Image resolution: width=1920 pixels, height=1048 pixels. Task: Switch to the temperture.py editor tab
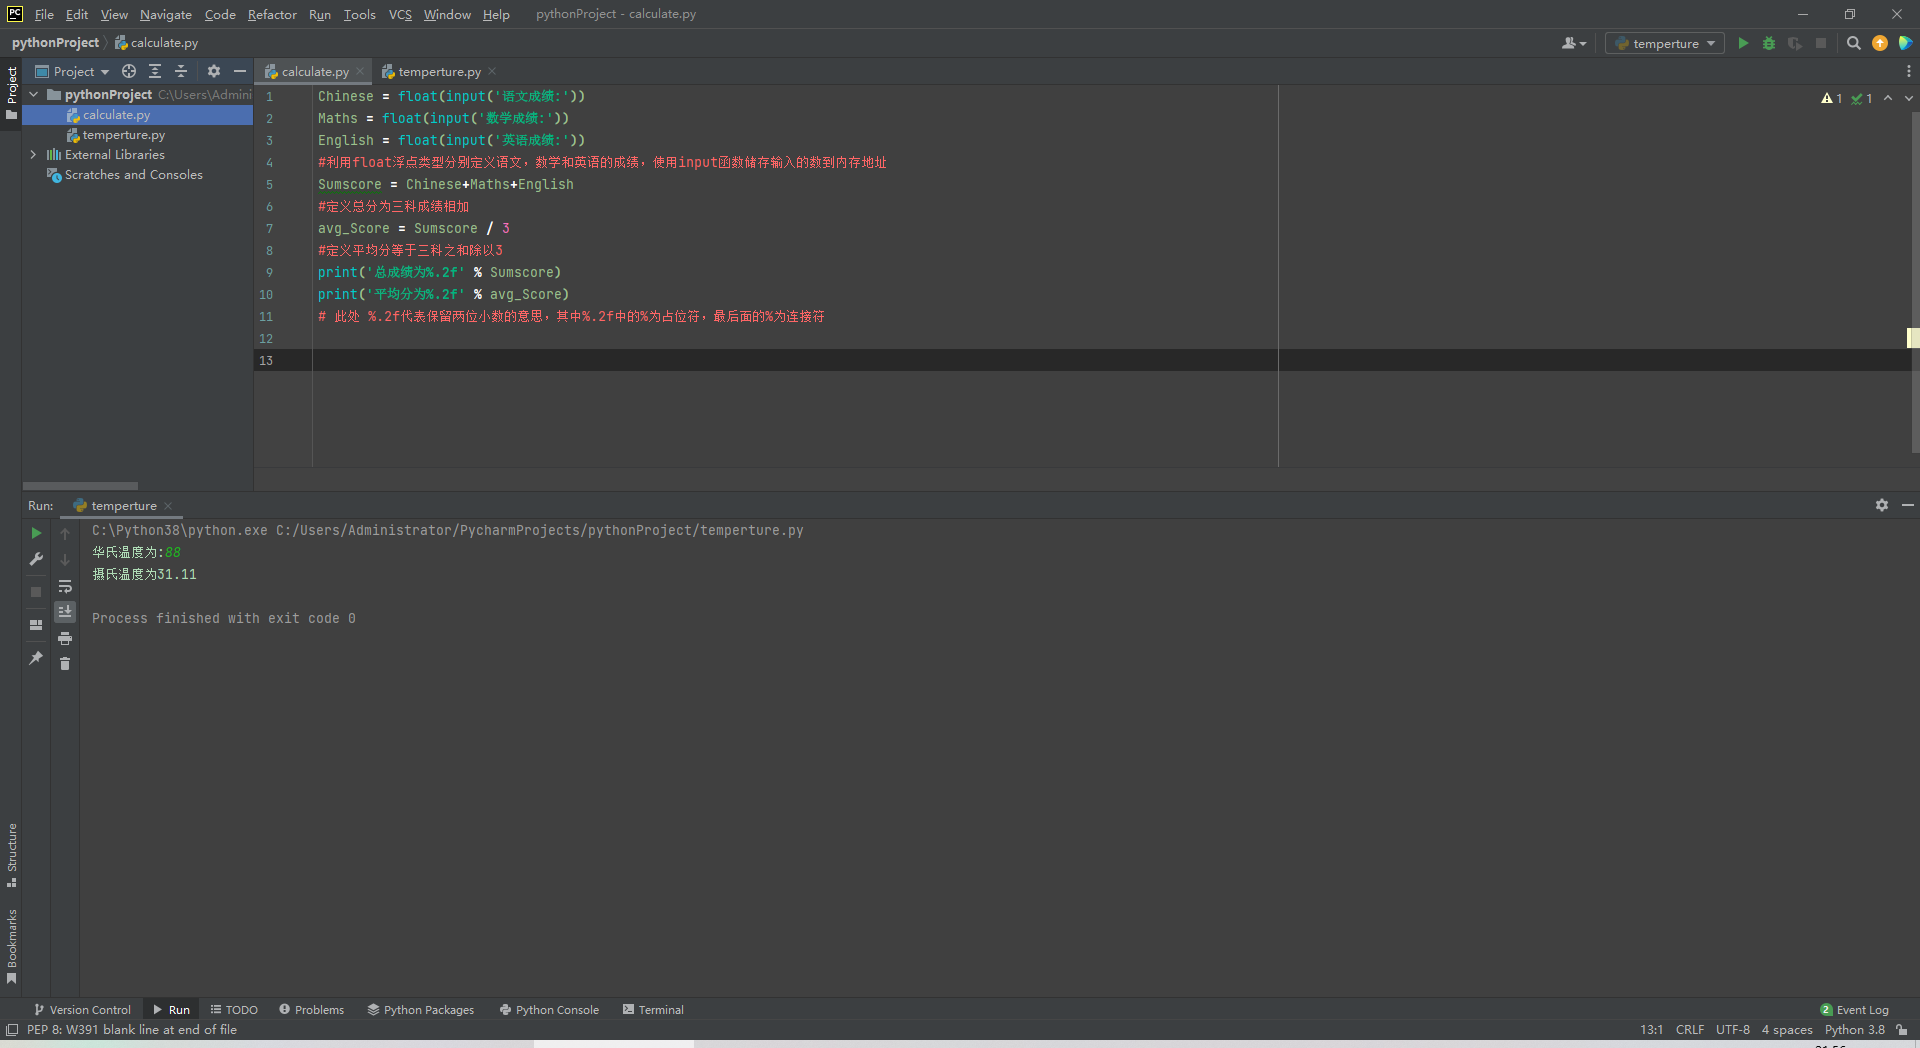(x=439, y=71)
